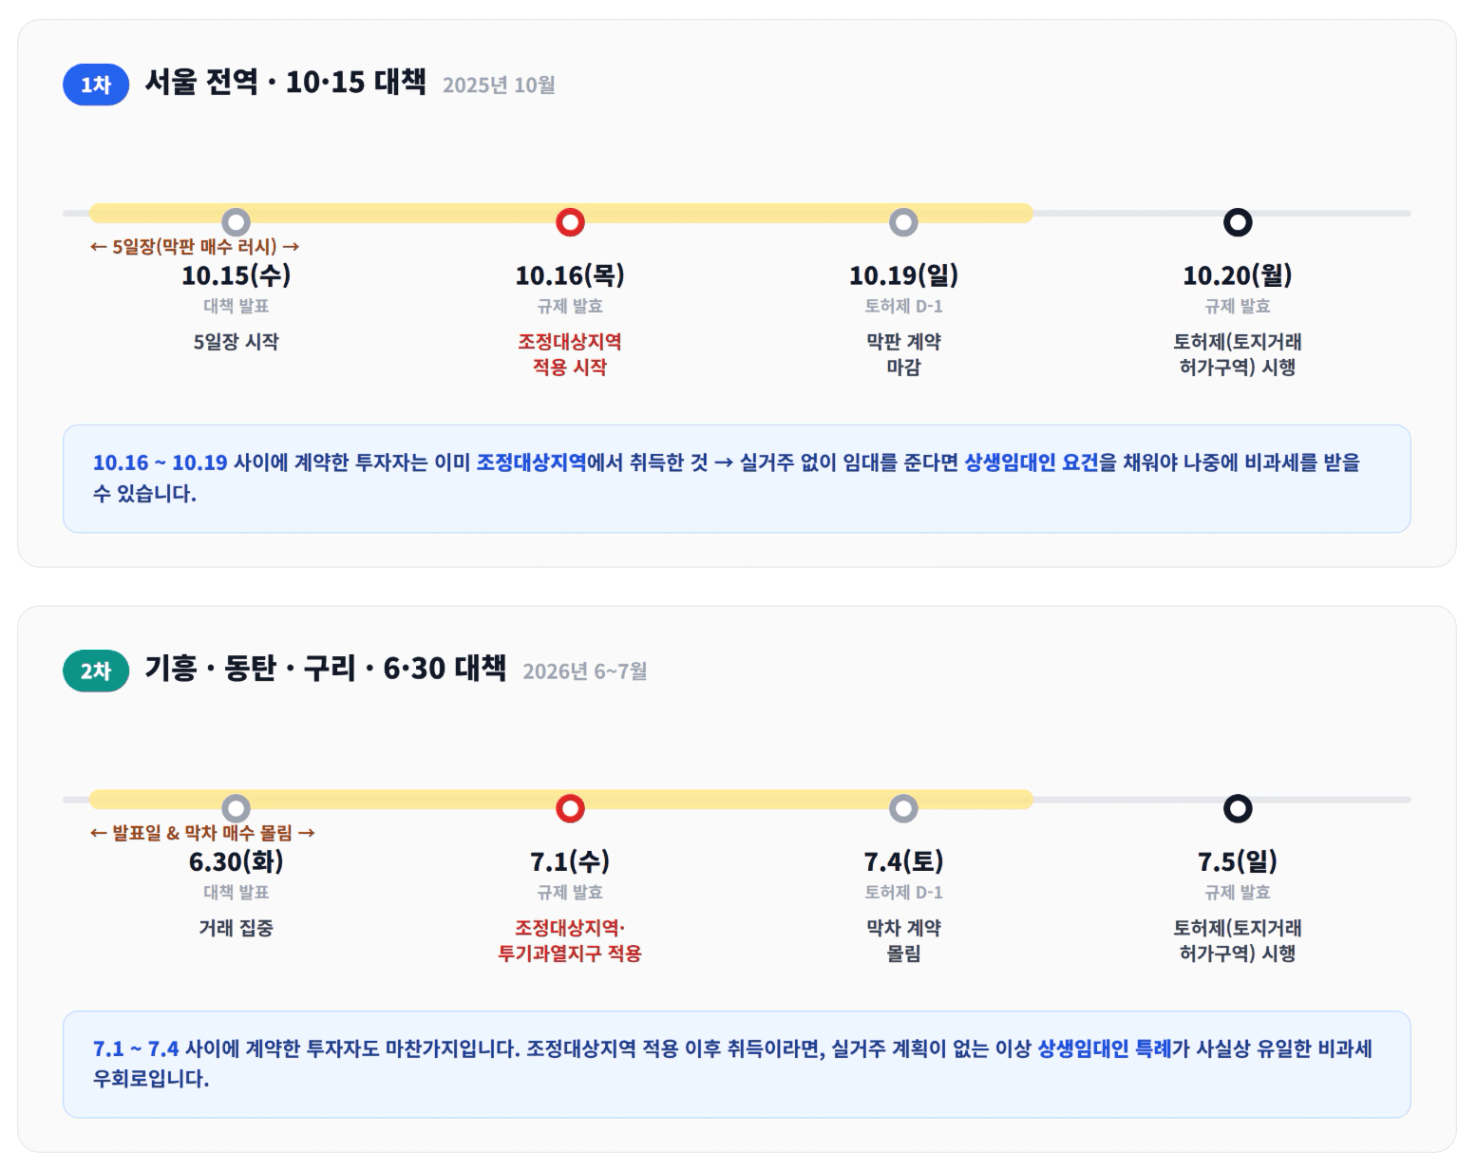The height and width of the screenshot is (1171, 1477).
Task: Click the green 2차 badge
Action: point(96,671)
